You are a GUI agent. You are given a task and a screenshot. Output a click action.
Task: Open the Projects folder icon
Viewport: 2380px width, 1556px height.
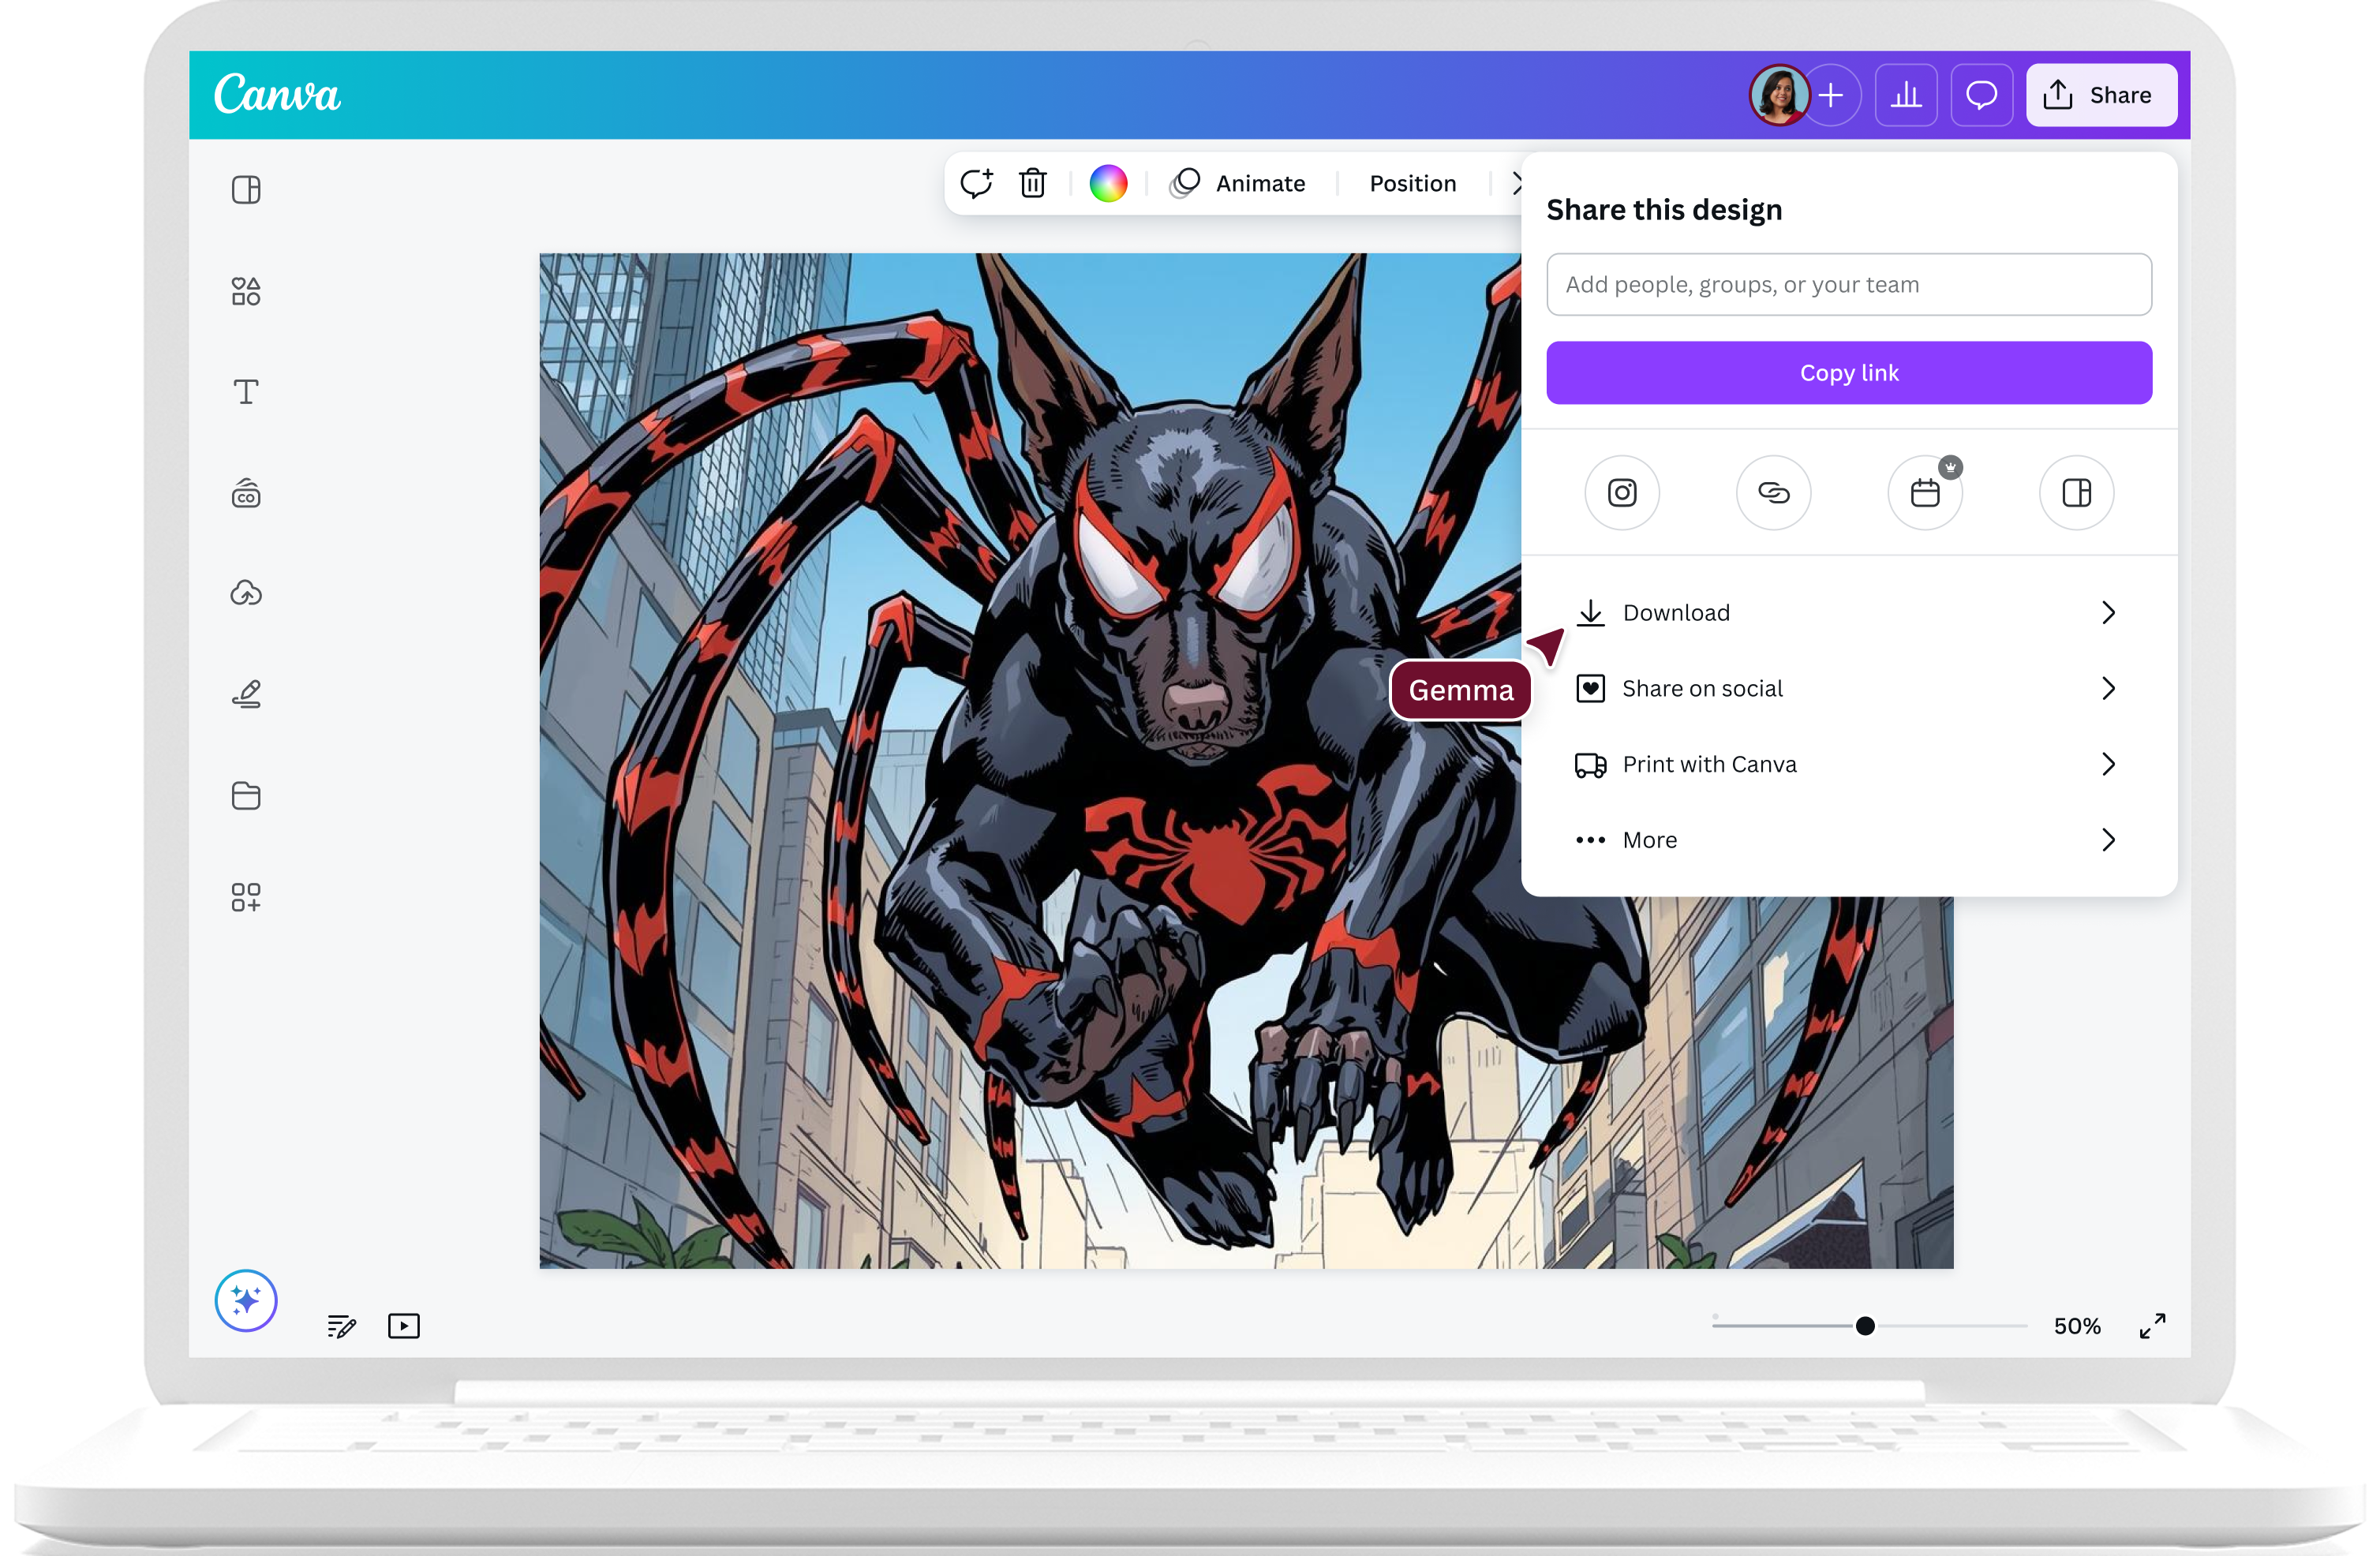[x=246, y=796]
